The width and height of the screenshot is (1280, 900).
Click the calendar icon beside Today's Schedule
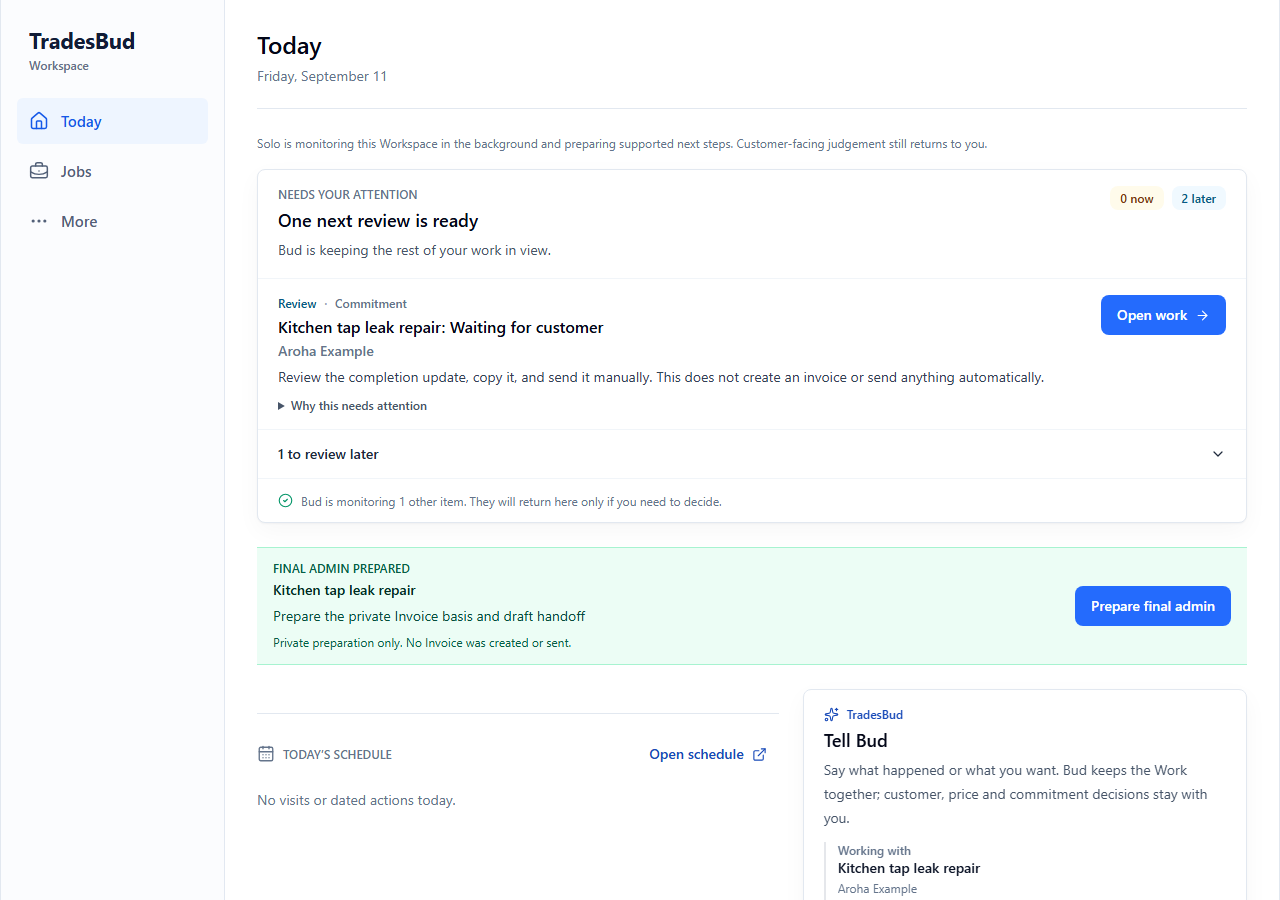click(x=266, y=754)
